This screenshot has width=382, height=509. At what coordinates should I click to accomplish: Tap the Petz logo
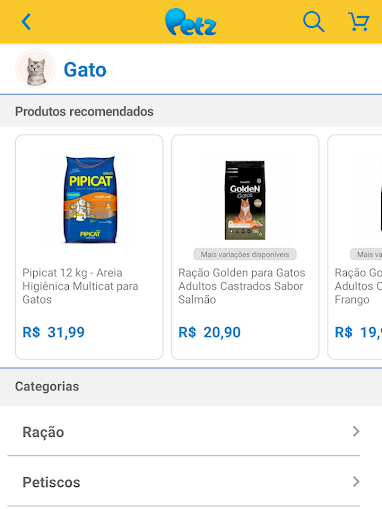pyautogui.click(x=191, y=22)
